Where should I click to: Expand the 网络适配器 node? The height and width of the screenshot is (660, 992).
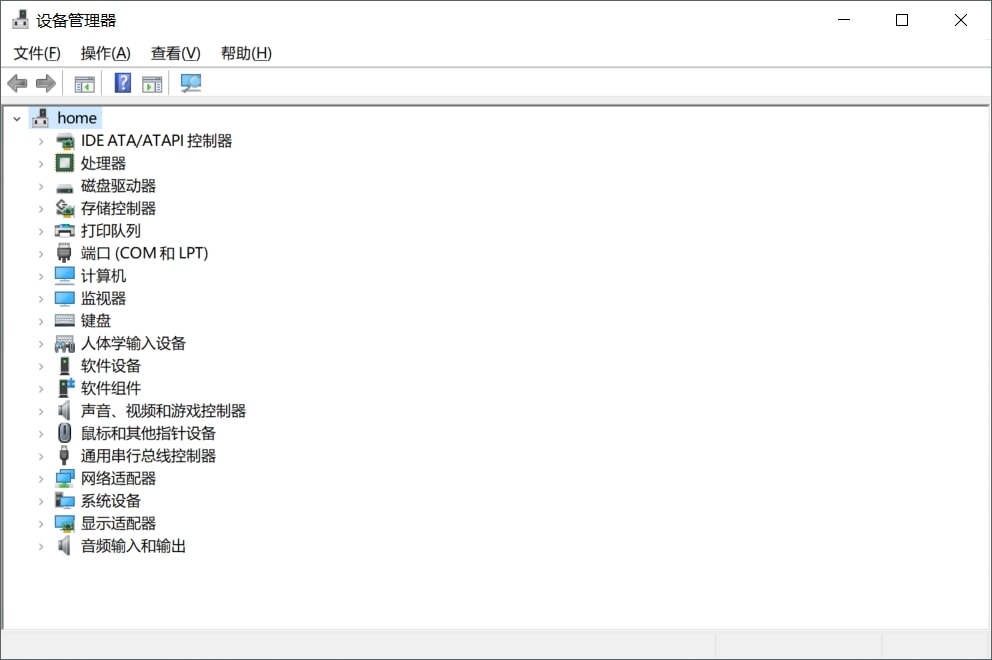click(41, 479)
